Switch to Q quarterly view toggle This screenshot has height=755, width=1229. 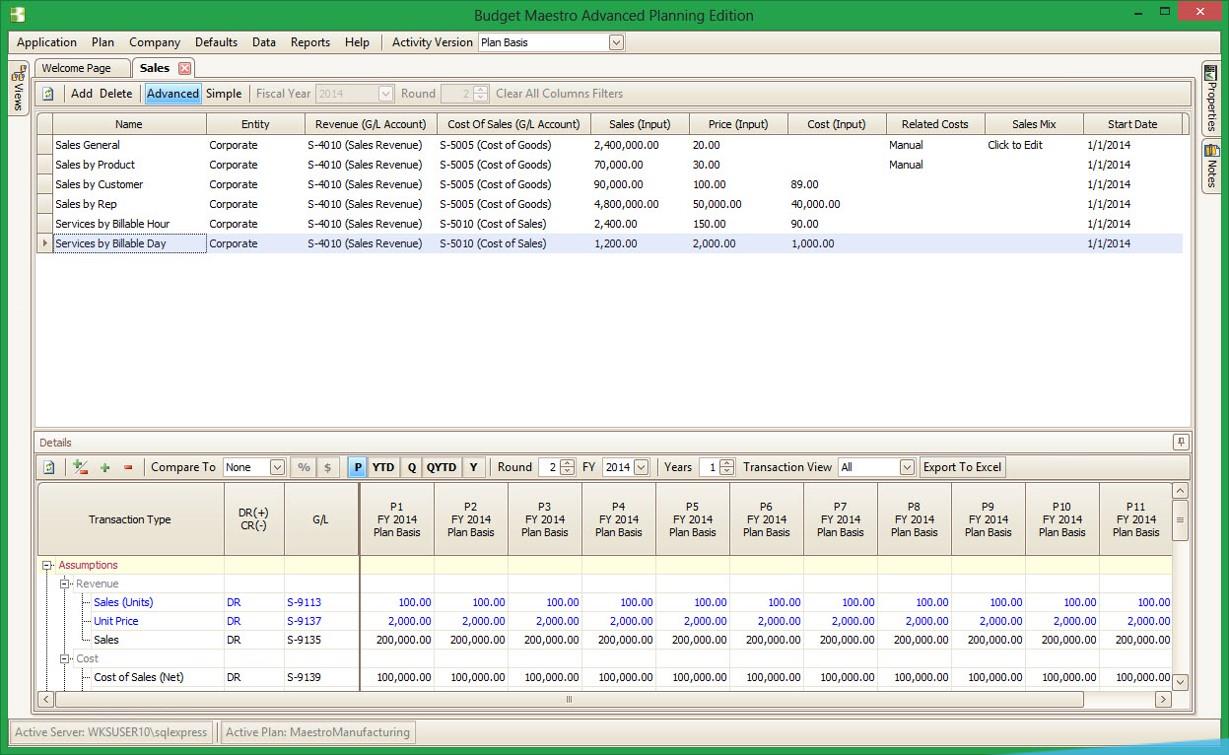pyautogui.click(x=411, y=467)
